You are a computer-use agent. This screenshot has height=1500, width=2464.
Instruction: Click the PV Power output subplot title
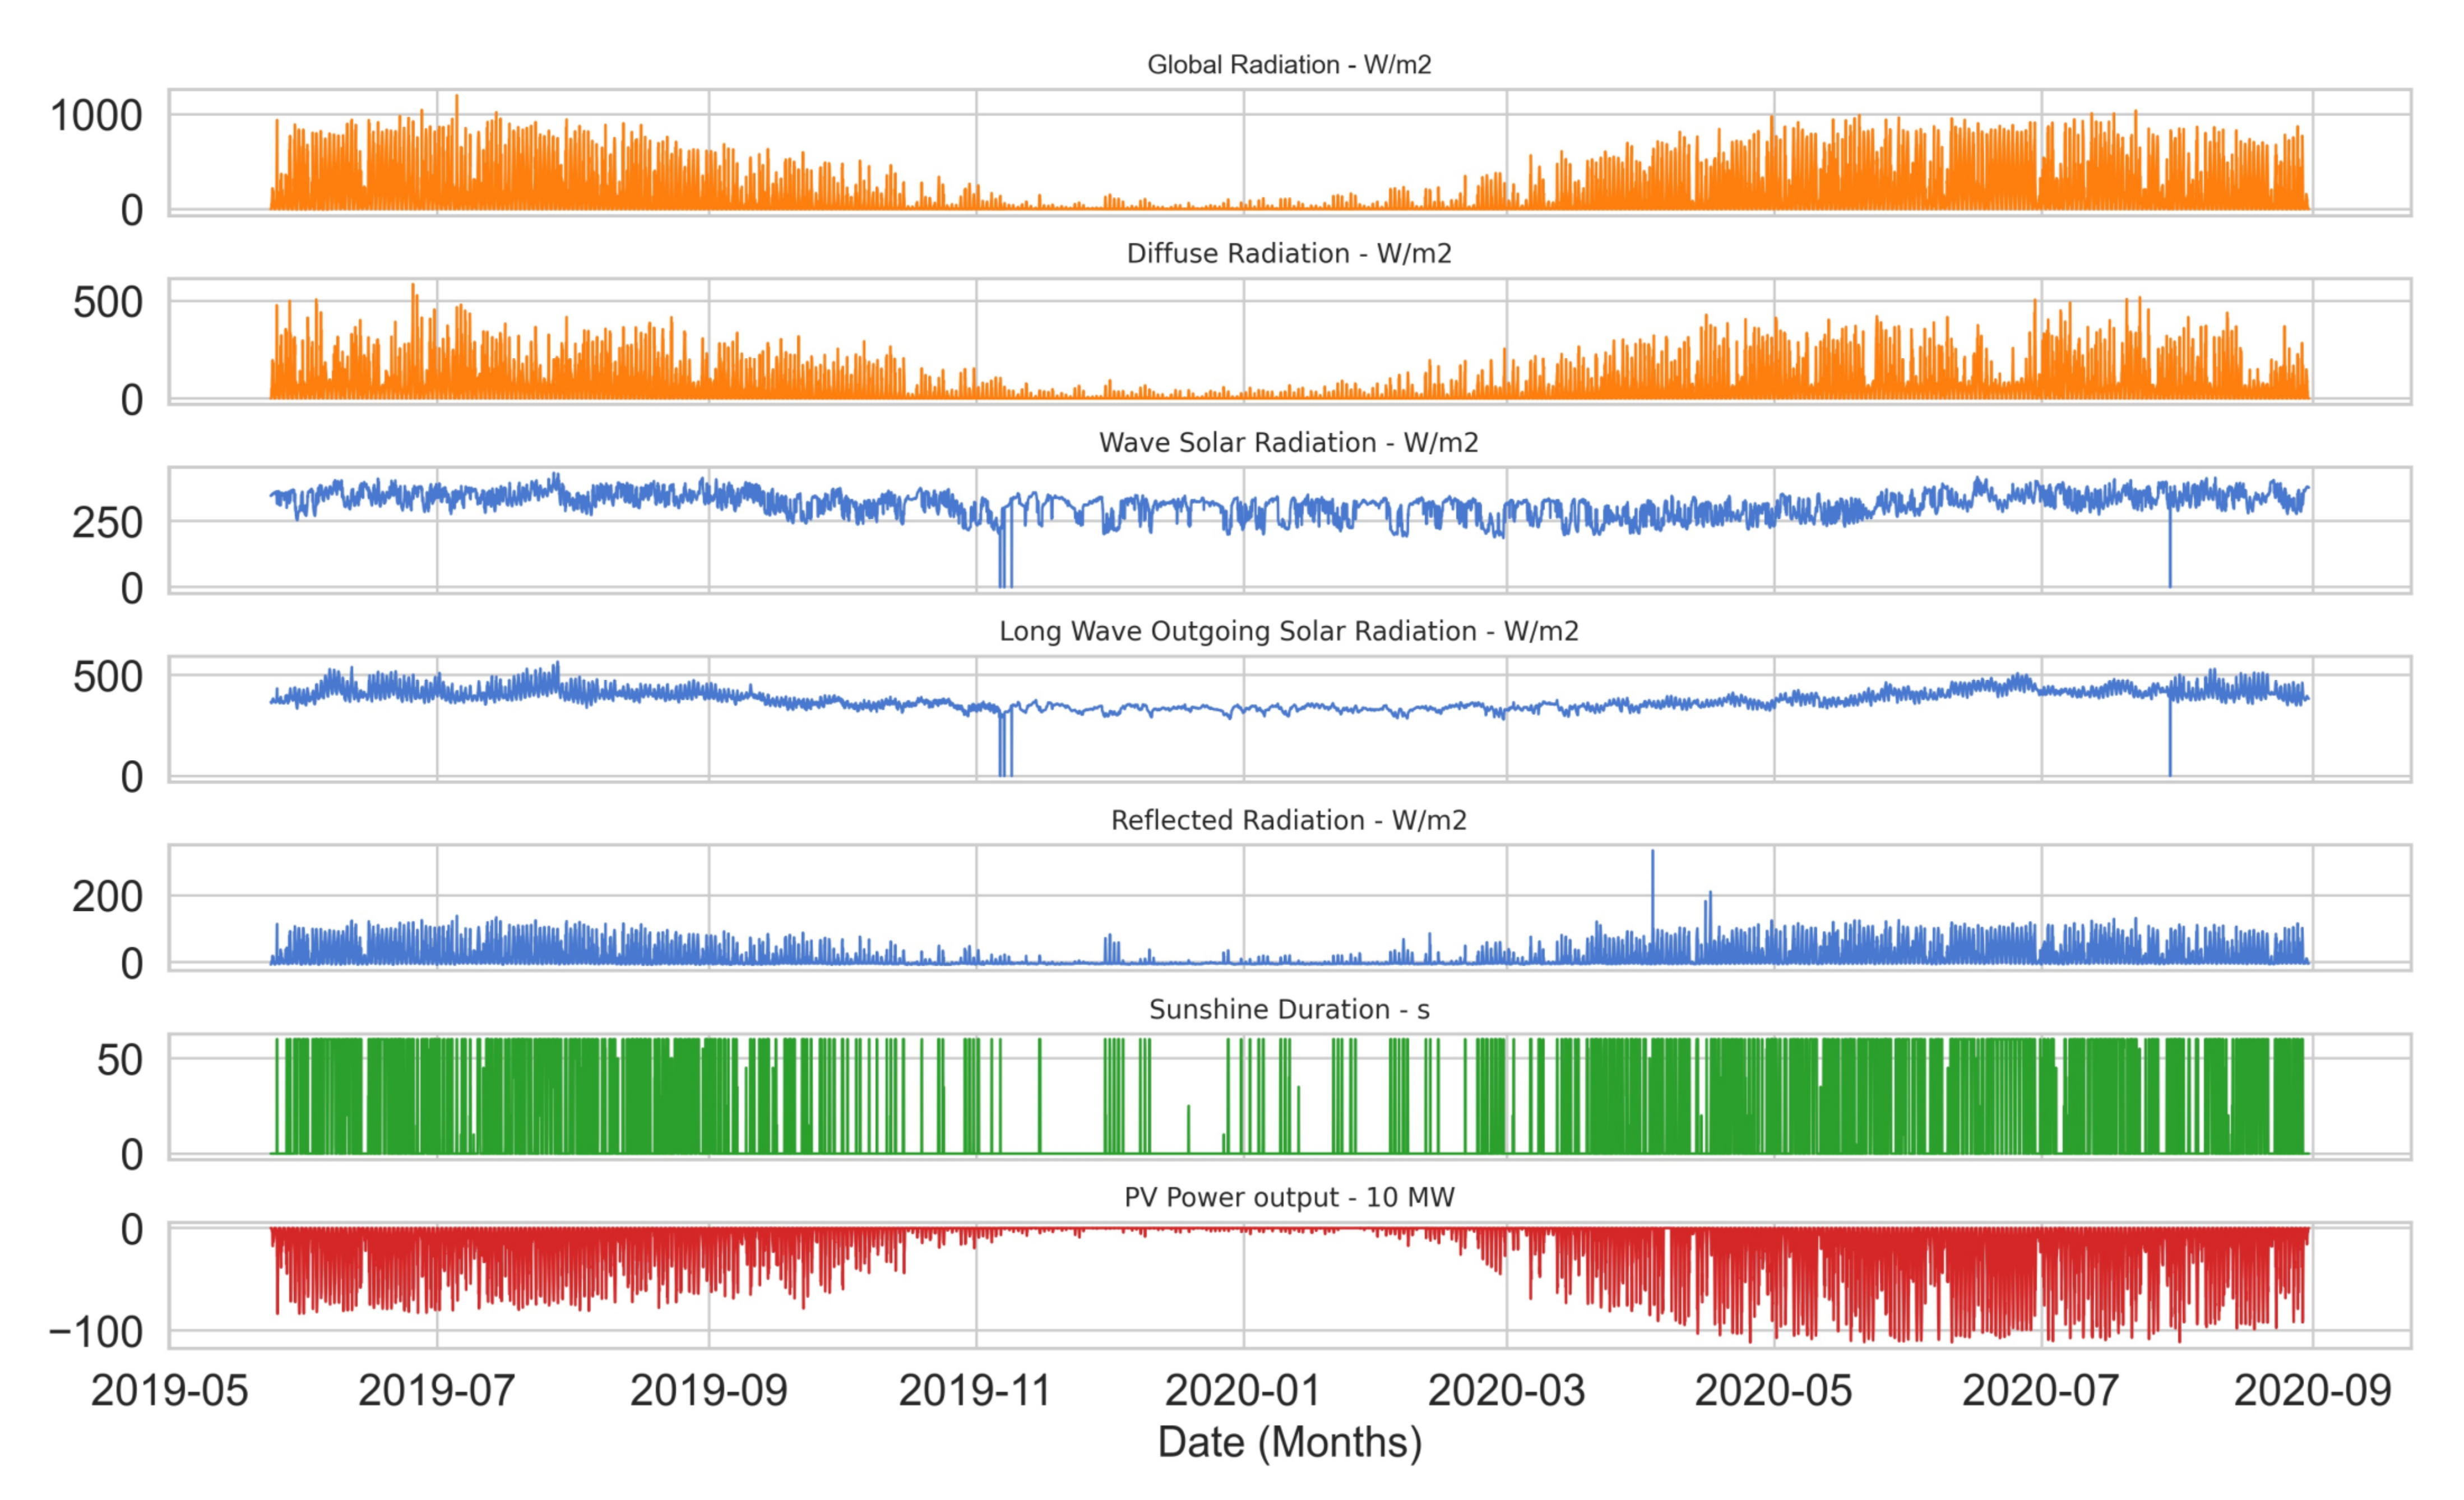click(1289, 1198)
